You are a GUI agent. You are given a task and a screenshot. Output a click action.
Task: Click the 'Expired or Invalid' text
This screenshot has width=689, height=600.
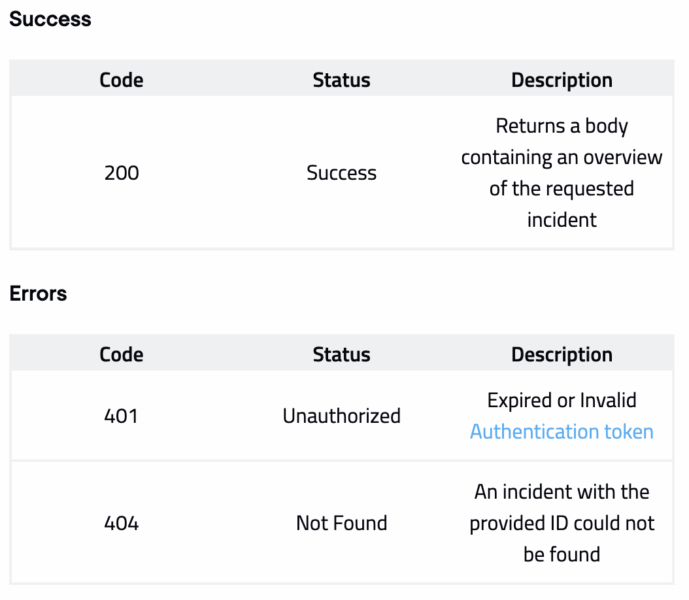561,401
